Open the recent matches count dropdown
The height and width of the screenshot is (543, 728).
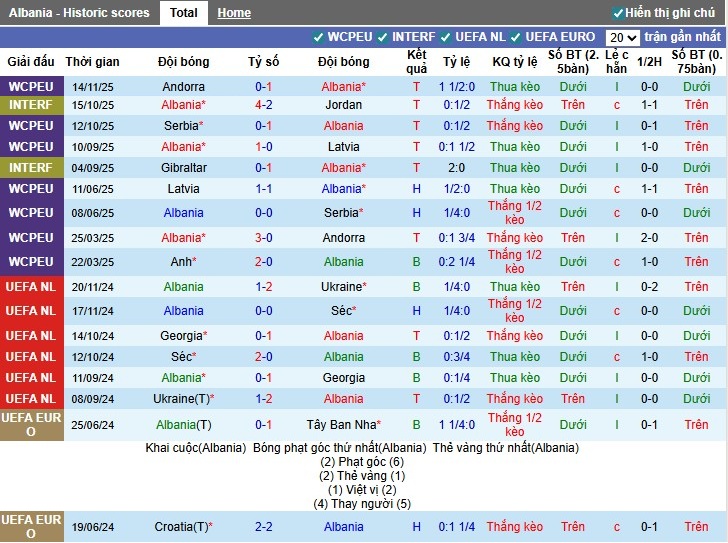621,37
